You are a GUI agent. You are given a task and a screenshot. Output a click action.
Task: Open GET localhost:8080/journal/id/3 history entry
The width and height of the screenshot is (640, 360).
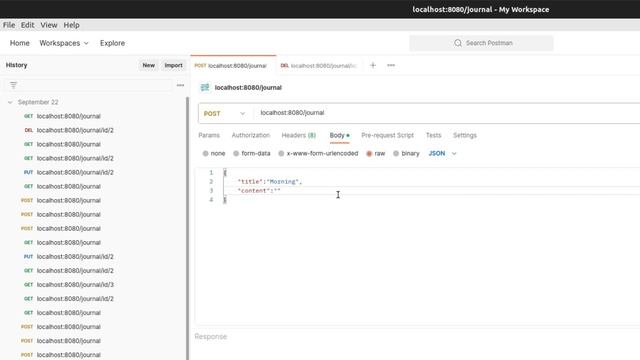(69, 284)
